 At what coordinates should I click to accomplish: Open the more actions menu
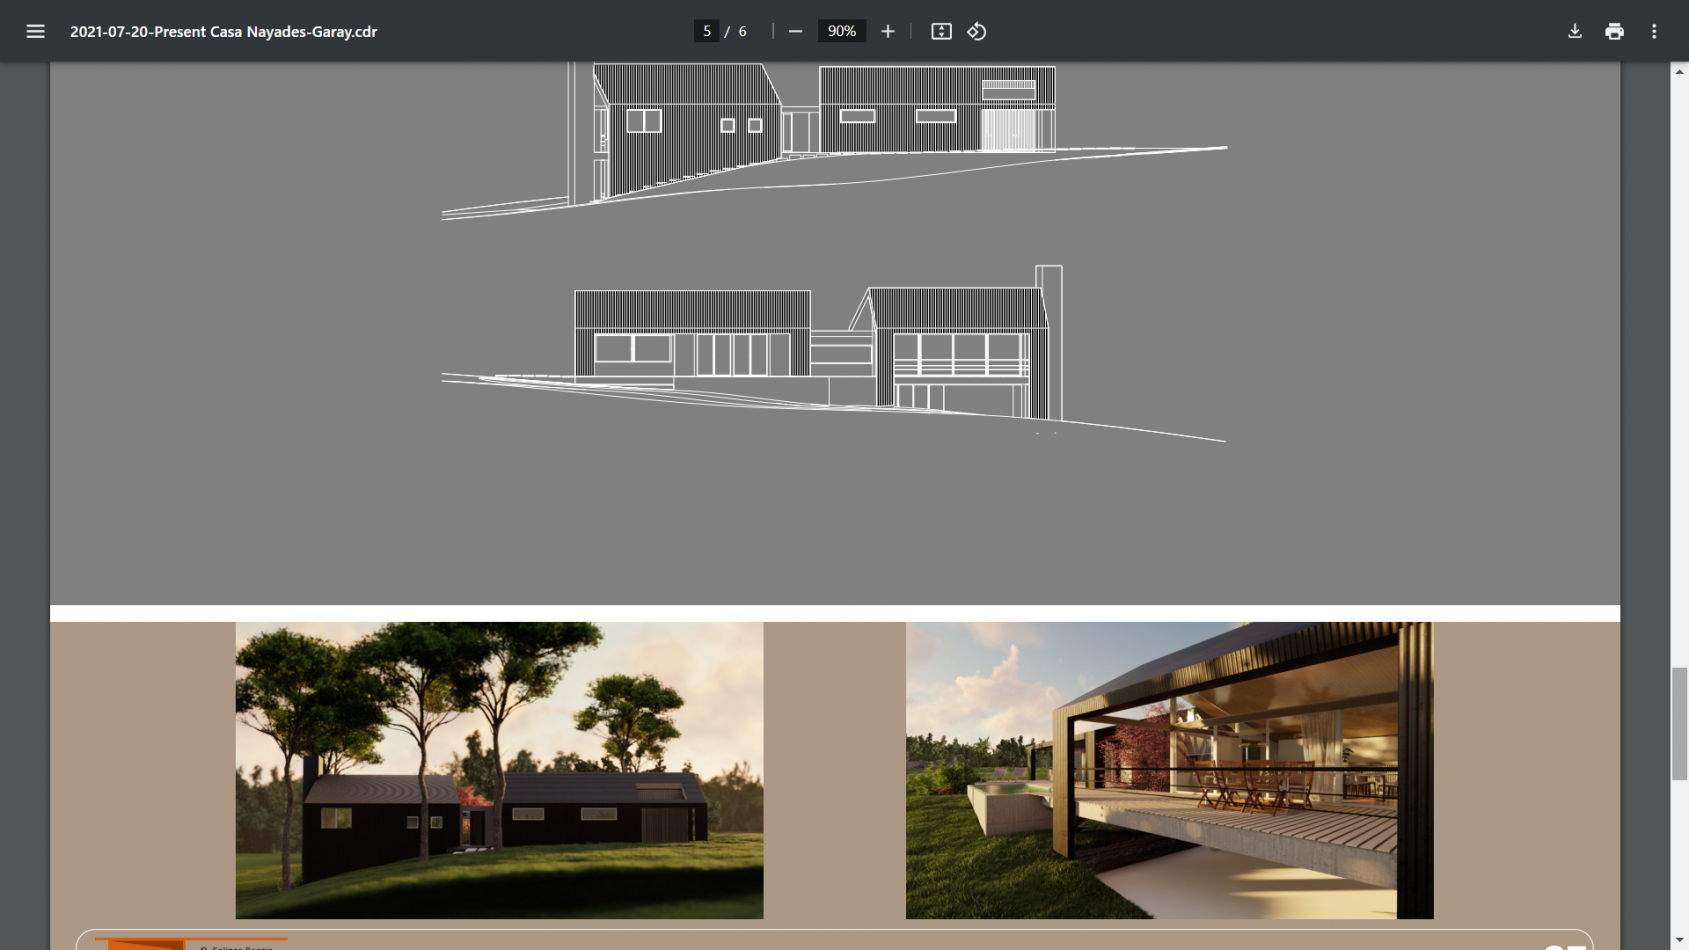[x=1654, y=31]
